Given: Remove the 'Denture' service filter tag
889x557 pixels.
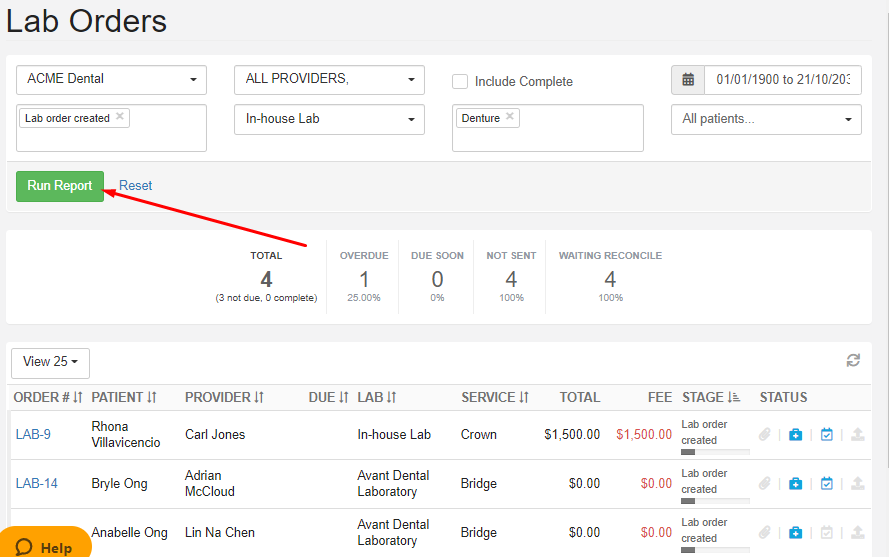Looking at the screenshot, I should (510, 117).
